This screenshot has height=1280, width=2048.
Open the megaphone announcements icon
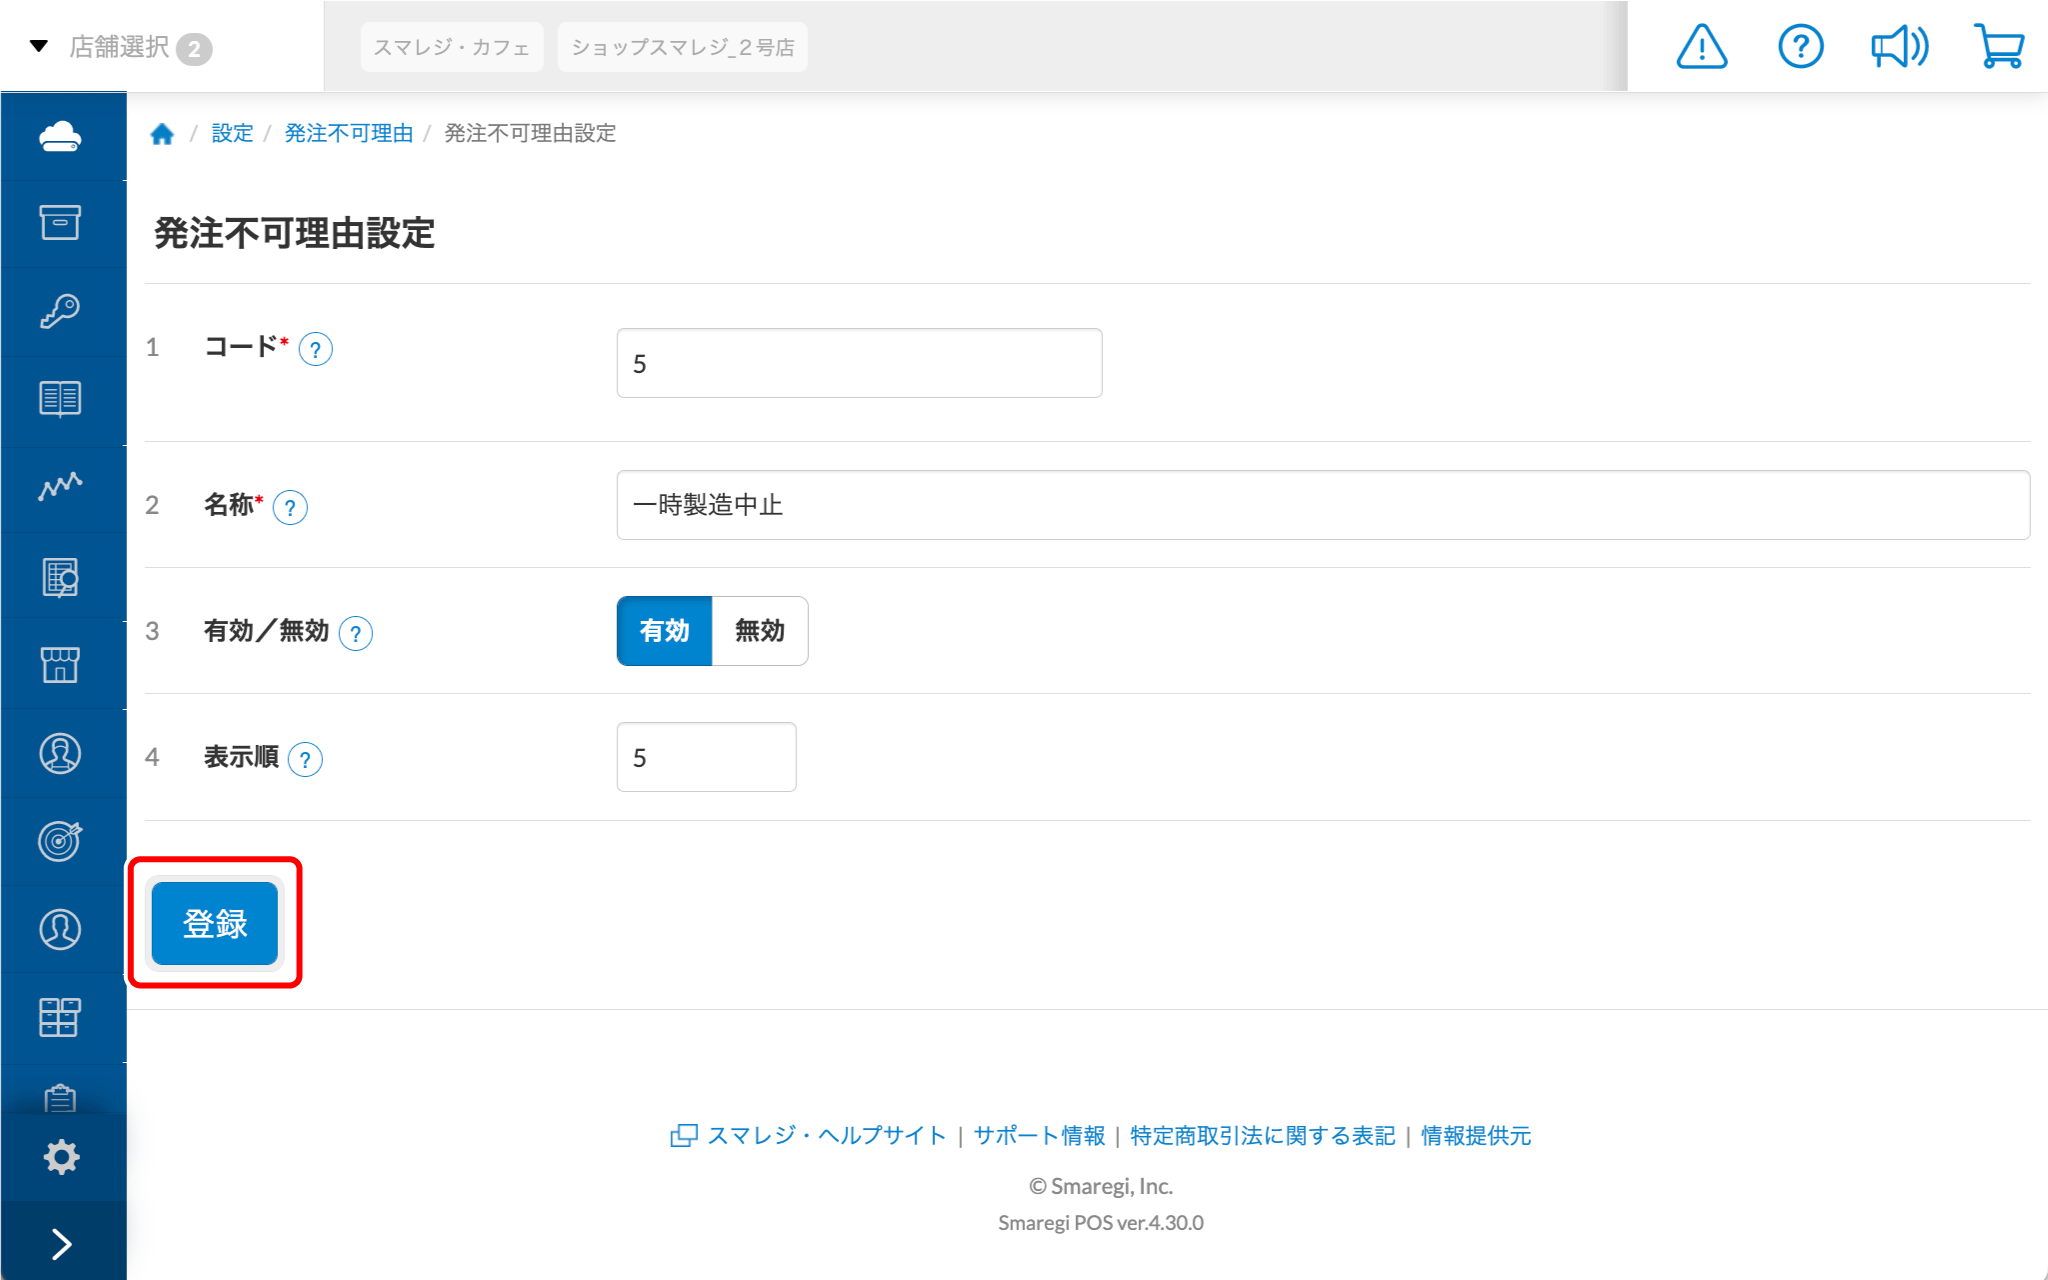tap(1900, 46)
